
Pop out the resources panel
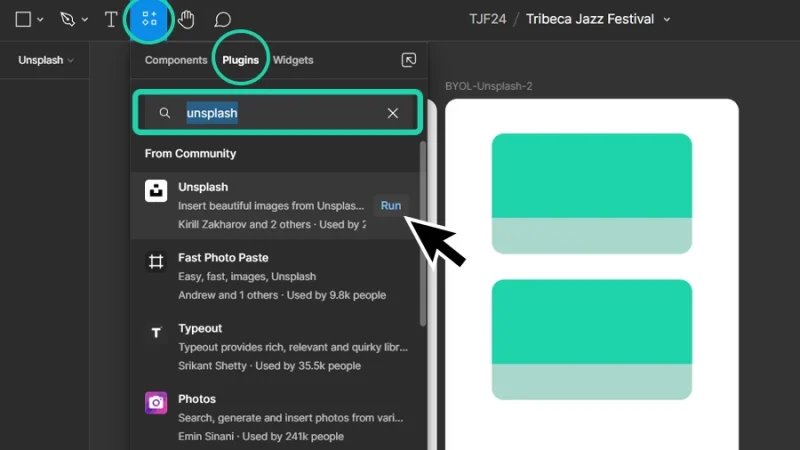pos(409,60)
